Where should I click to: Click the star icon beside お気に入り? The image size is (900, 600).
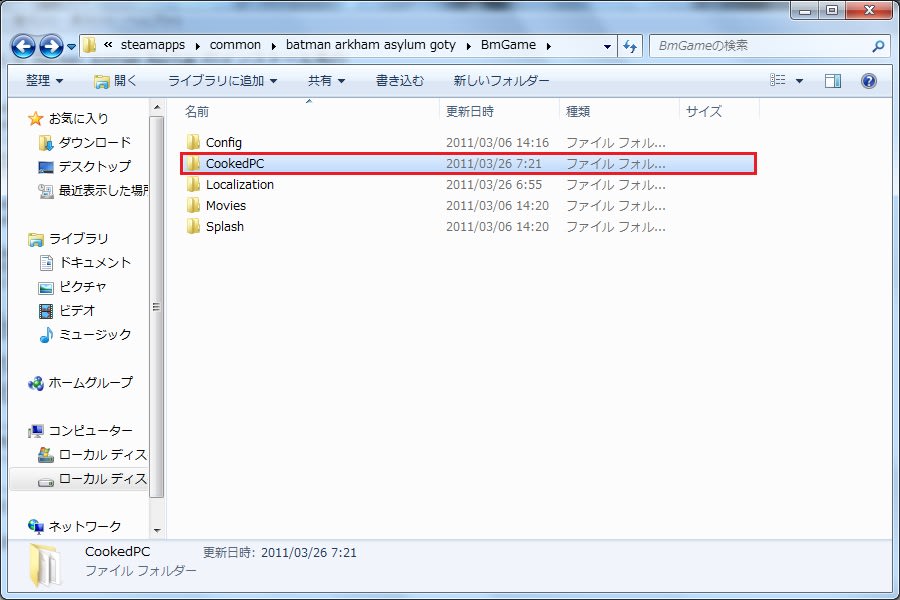[x=36, y=119]
